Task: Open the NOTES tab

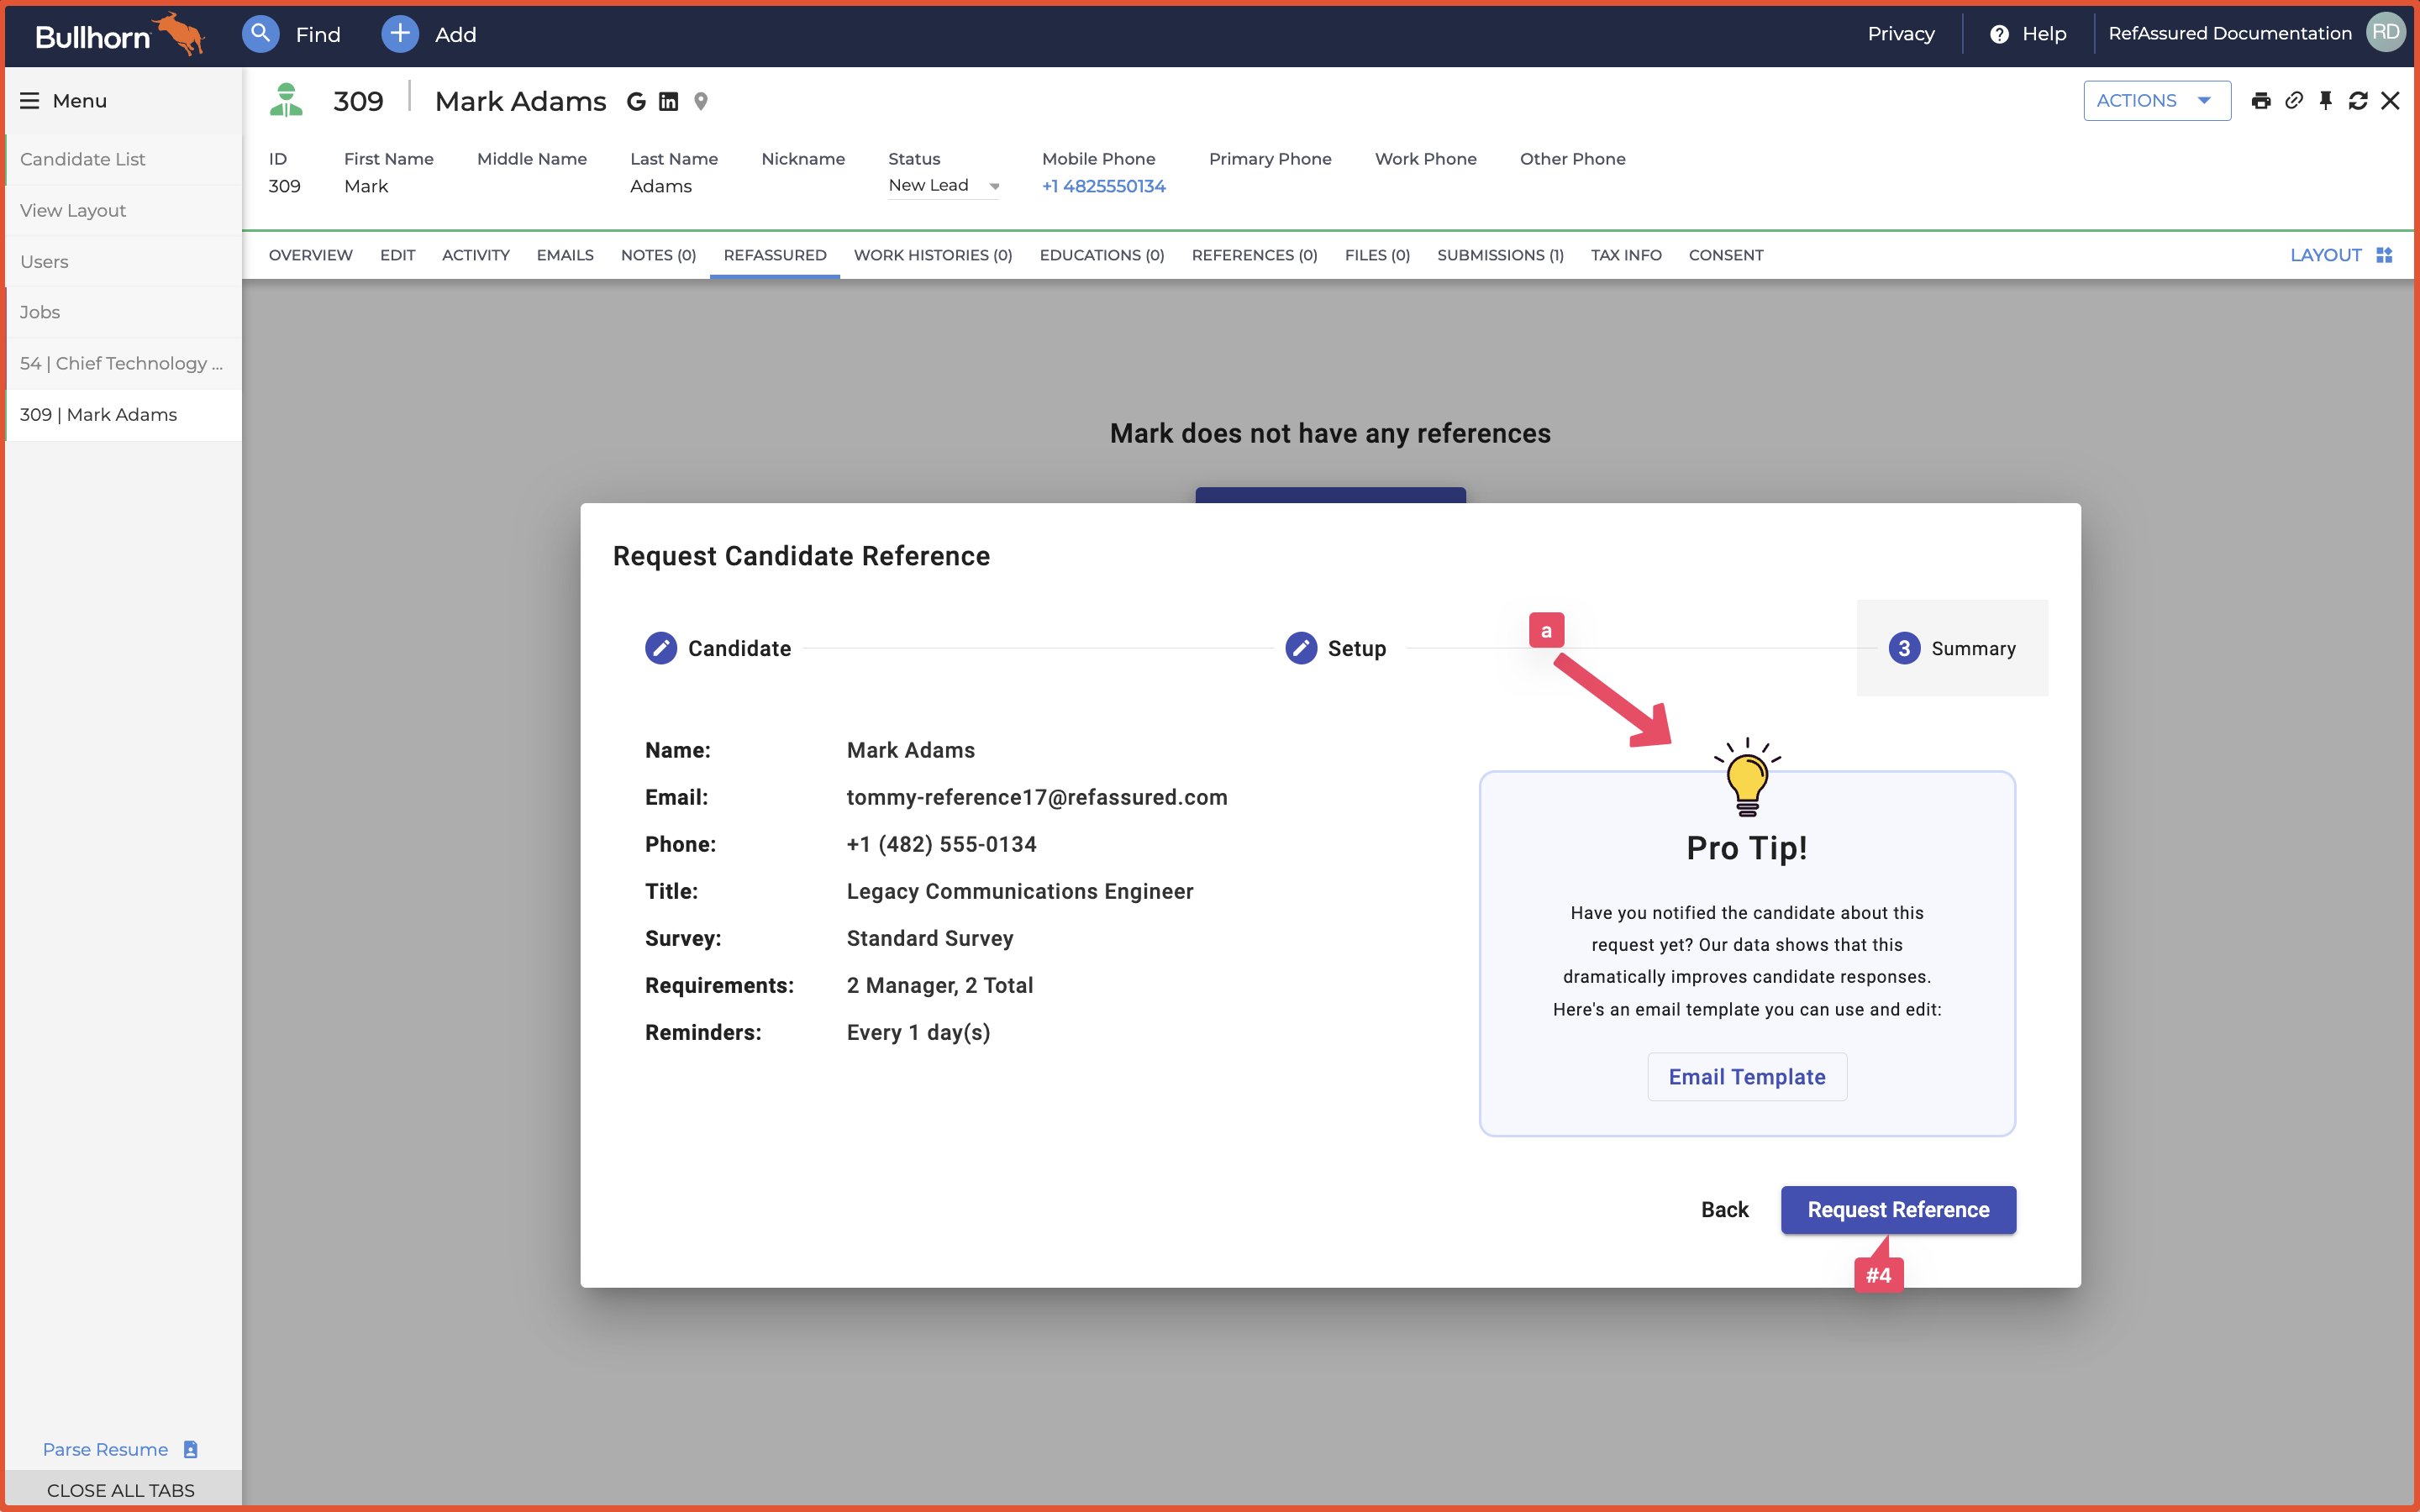Action: tap(657, 255)
